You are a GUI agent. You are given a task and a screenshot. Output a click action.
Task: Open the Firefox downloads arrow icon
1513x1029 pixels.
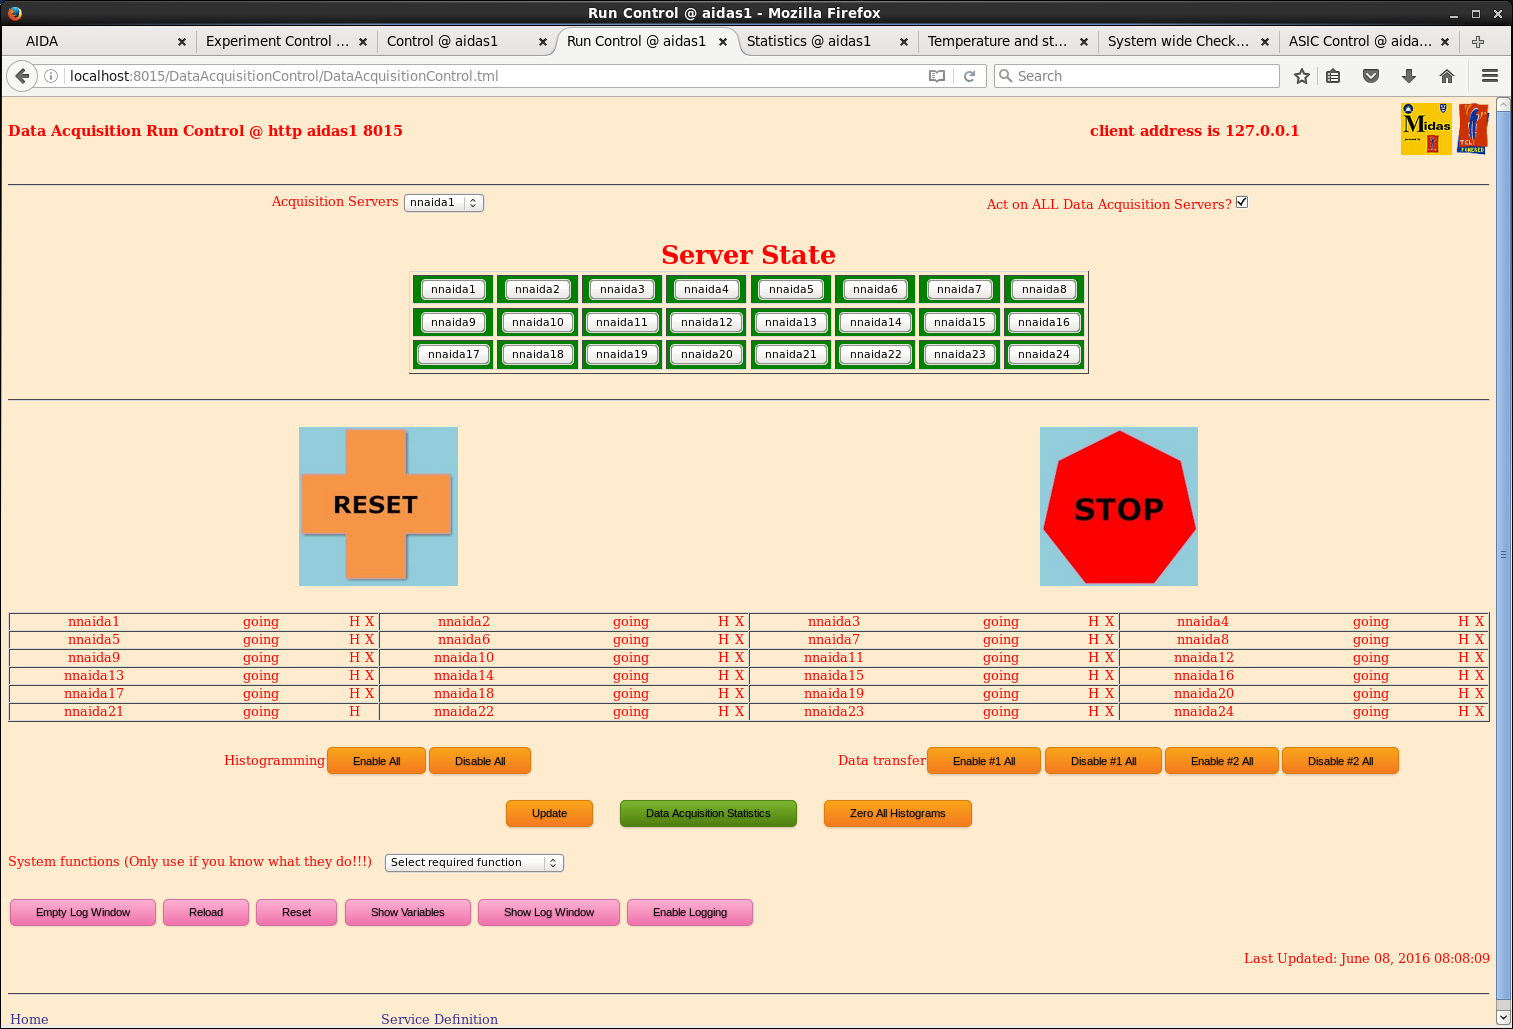[x=1408, y=76]
